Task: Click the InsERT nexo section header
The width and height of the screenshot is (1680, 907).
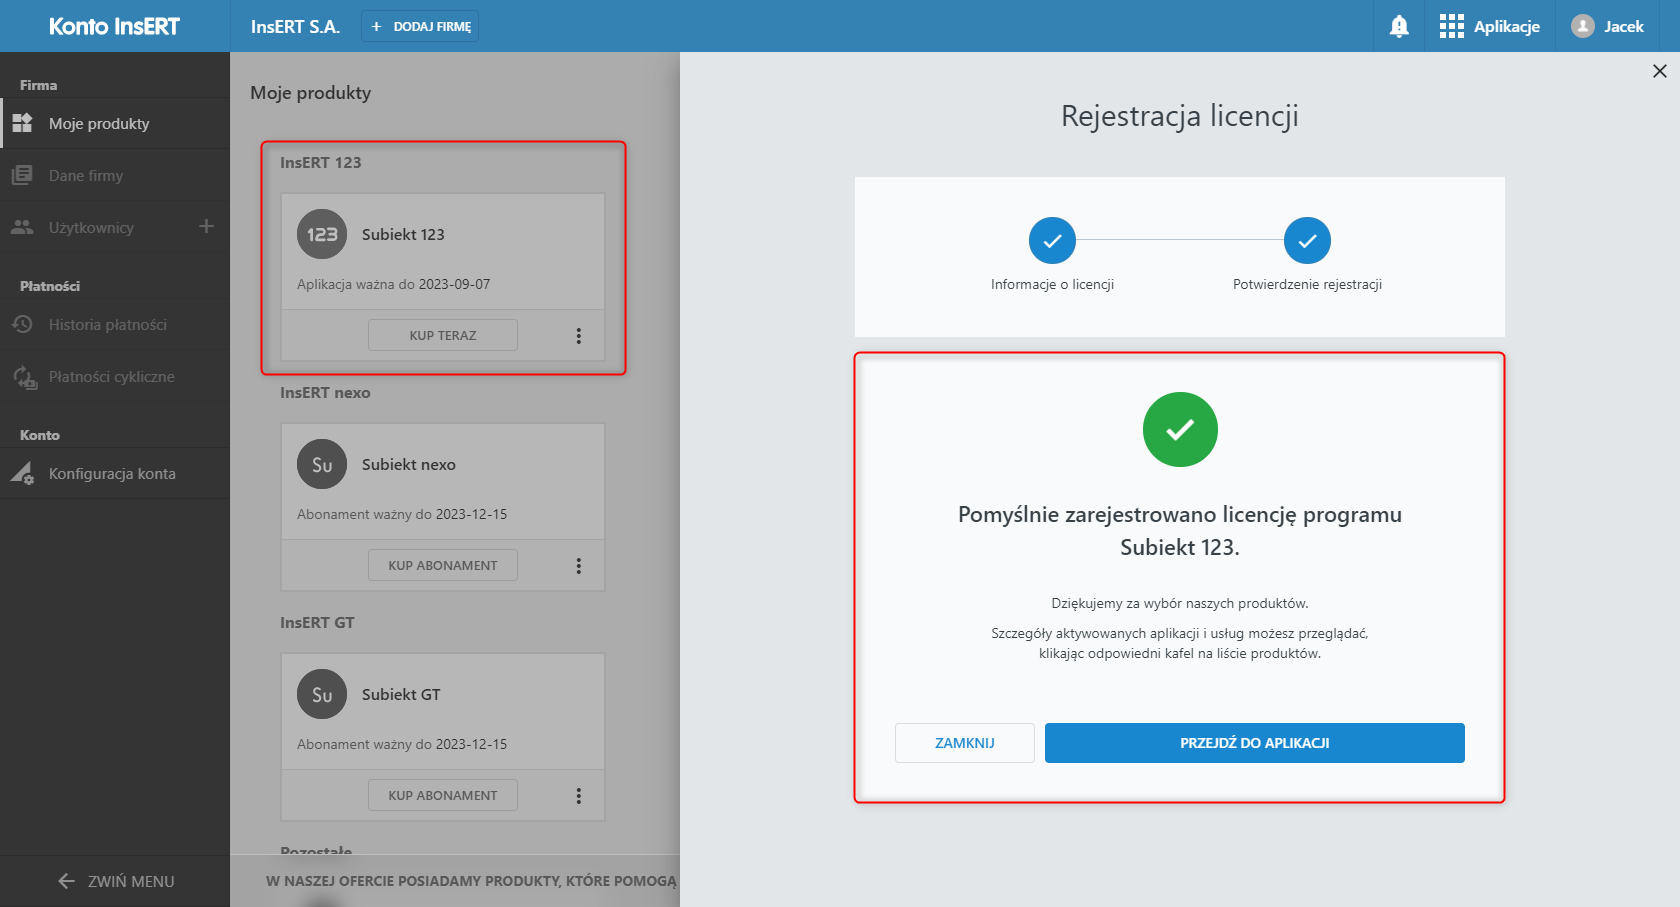Action: click(x=325, y=392)
